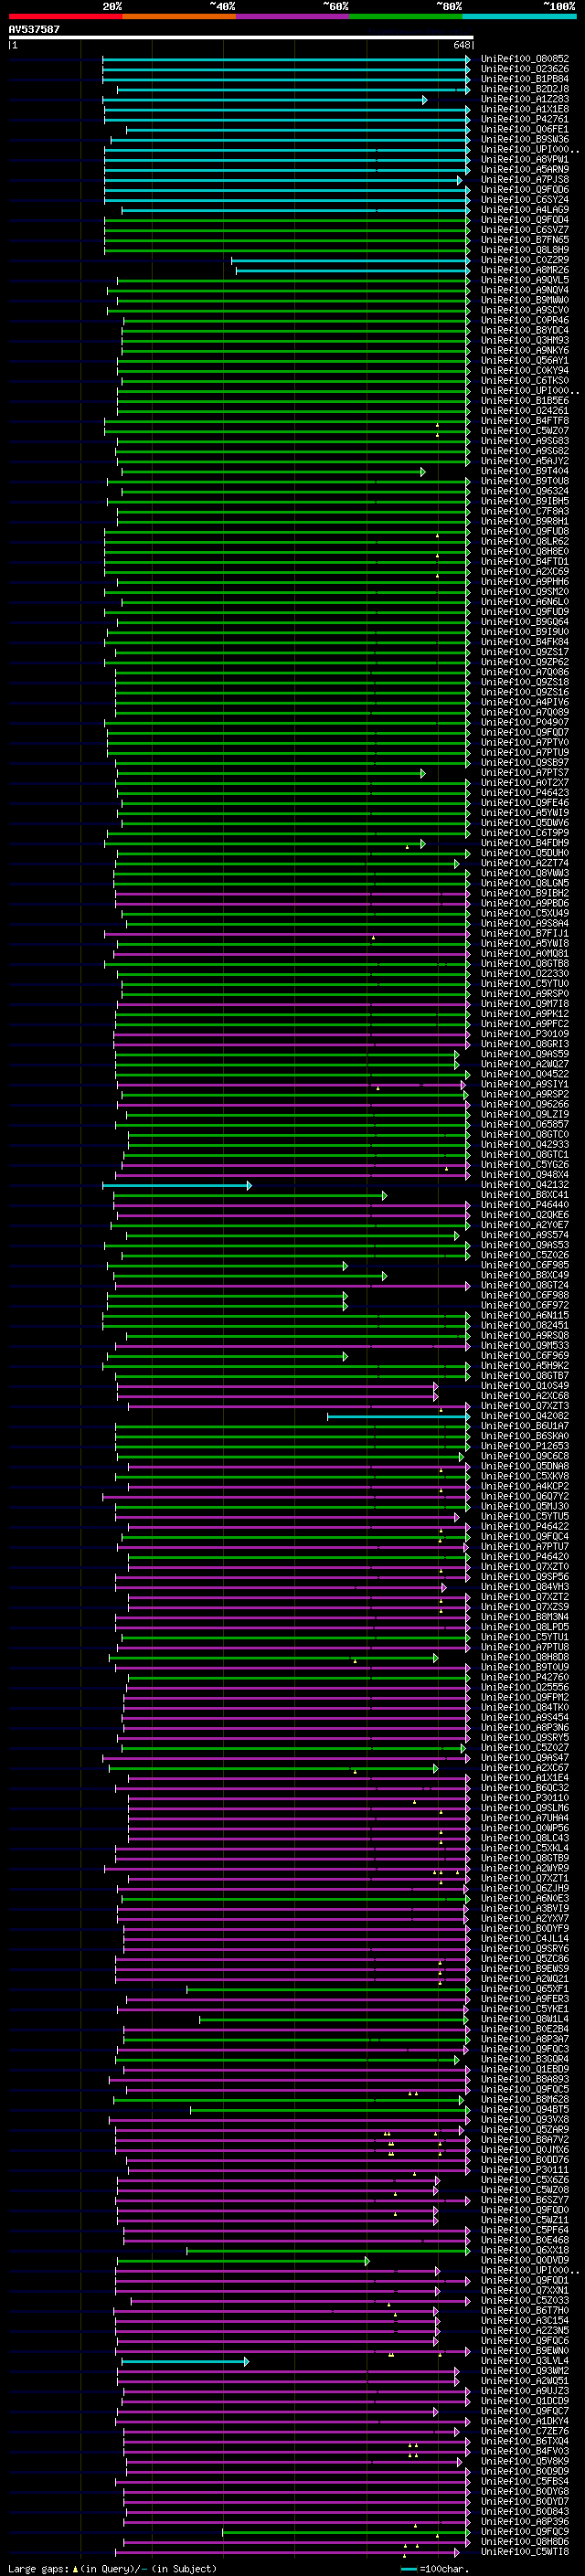The width and height of the screenshot is (585, 2576).
Task: Pick the UniRef100_Q93WM2 entry
Action: coord(525,2371)
